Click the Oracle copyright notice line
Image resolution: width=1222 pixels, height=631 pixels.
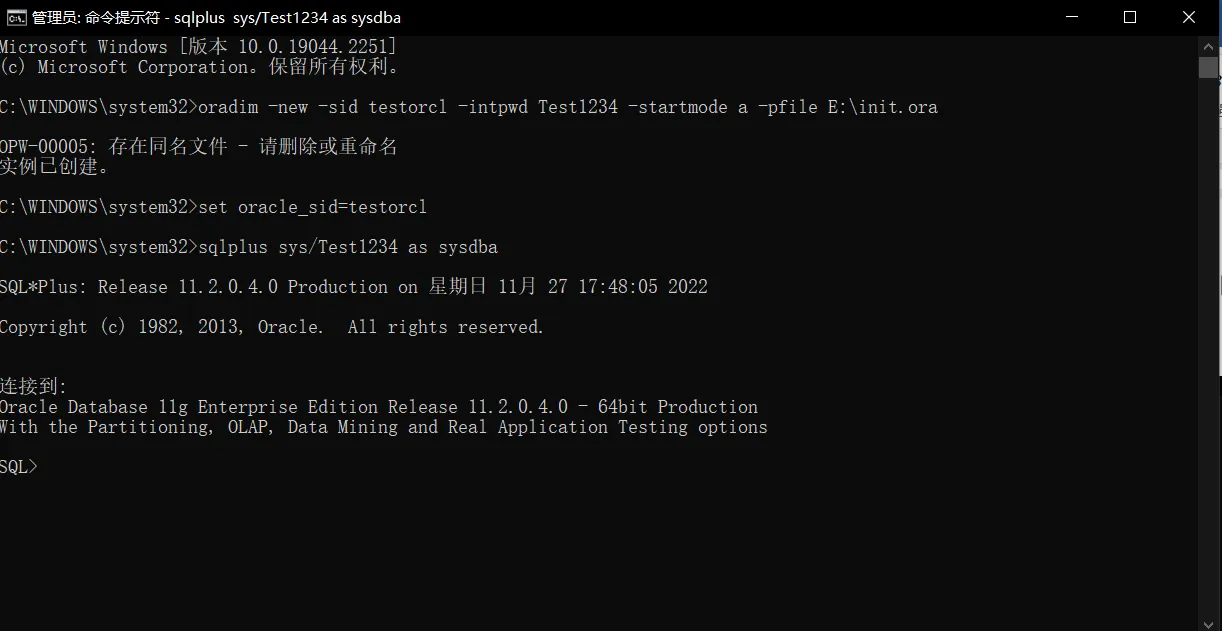(x=271, y=327)
